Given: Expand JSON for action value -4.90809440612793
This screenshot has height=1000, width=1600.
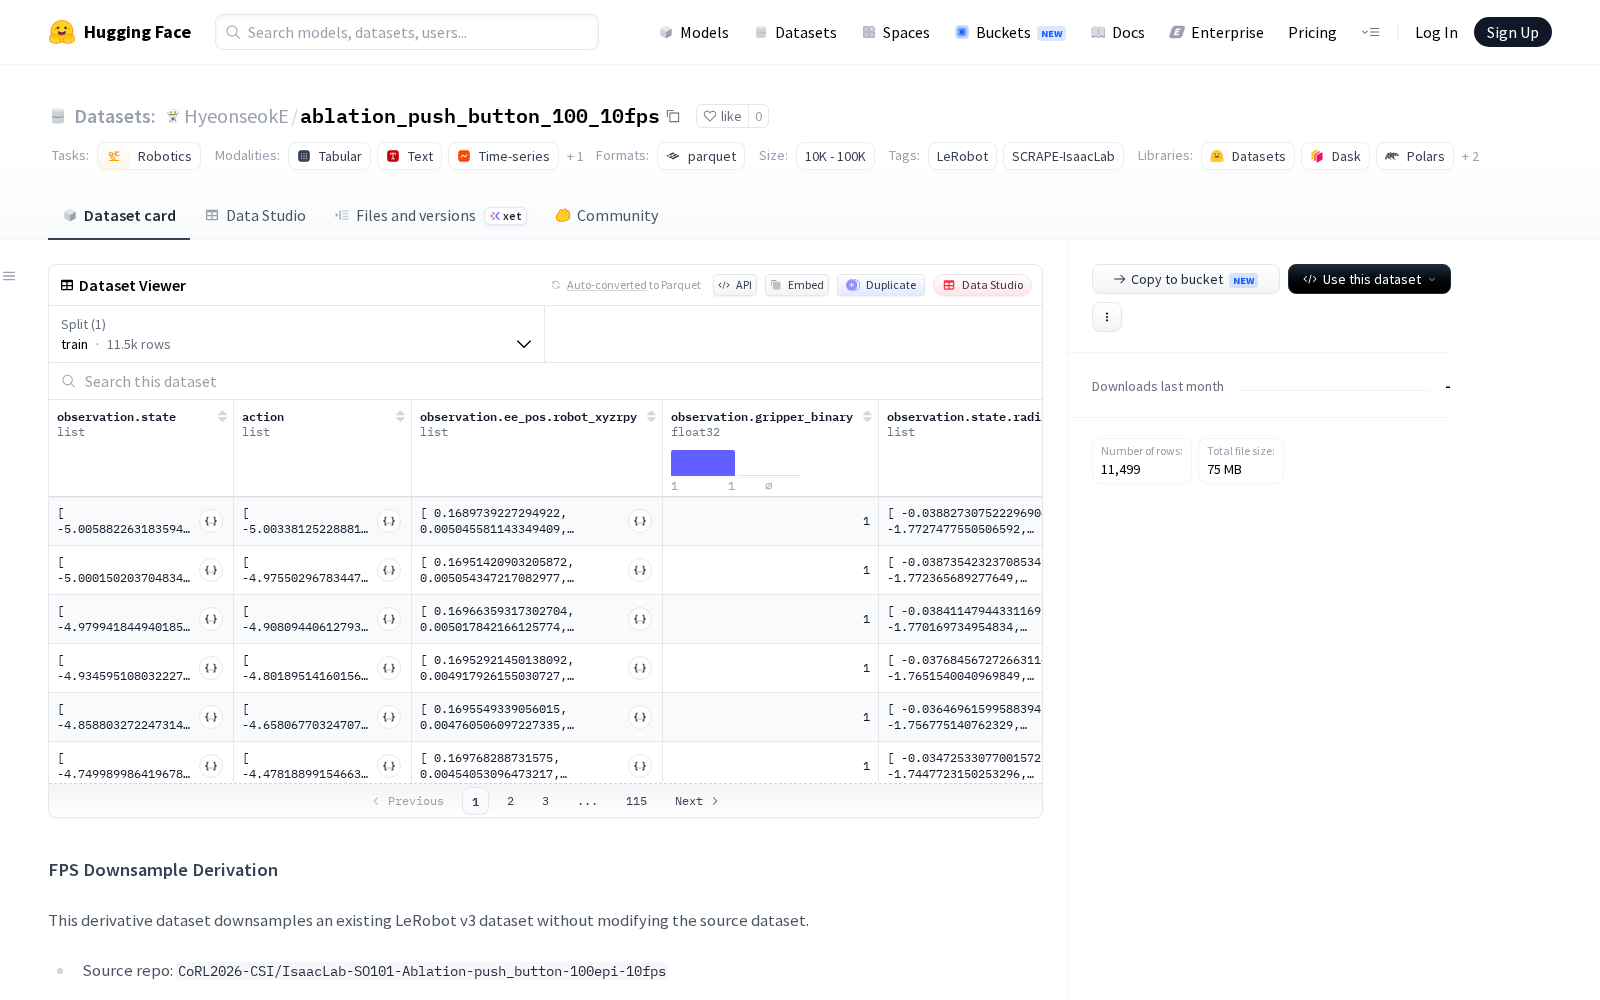Looking at the screenshot, I should point(389,619).
